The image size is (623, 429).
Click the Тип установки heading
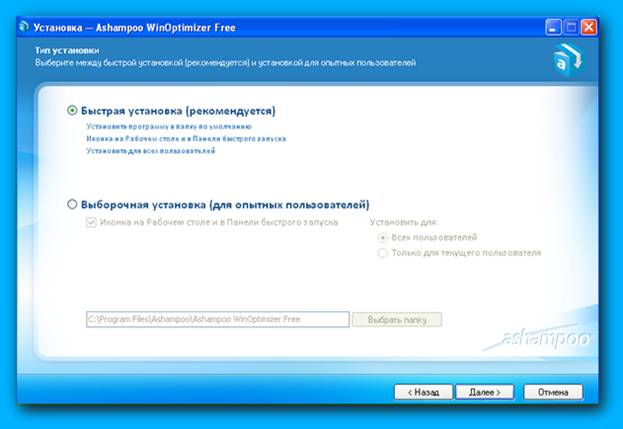coord(67,50)
